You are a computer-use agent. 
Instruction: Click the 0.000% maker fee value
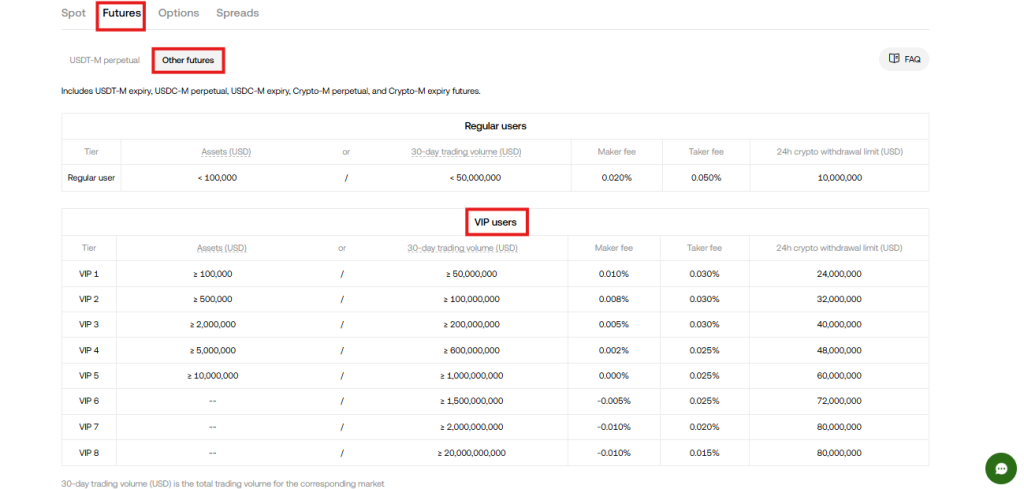click(614, 375)
